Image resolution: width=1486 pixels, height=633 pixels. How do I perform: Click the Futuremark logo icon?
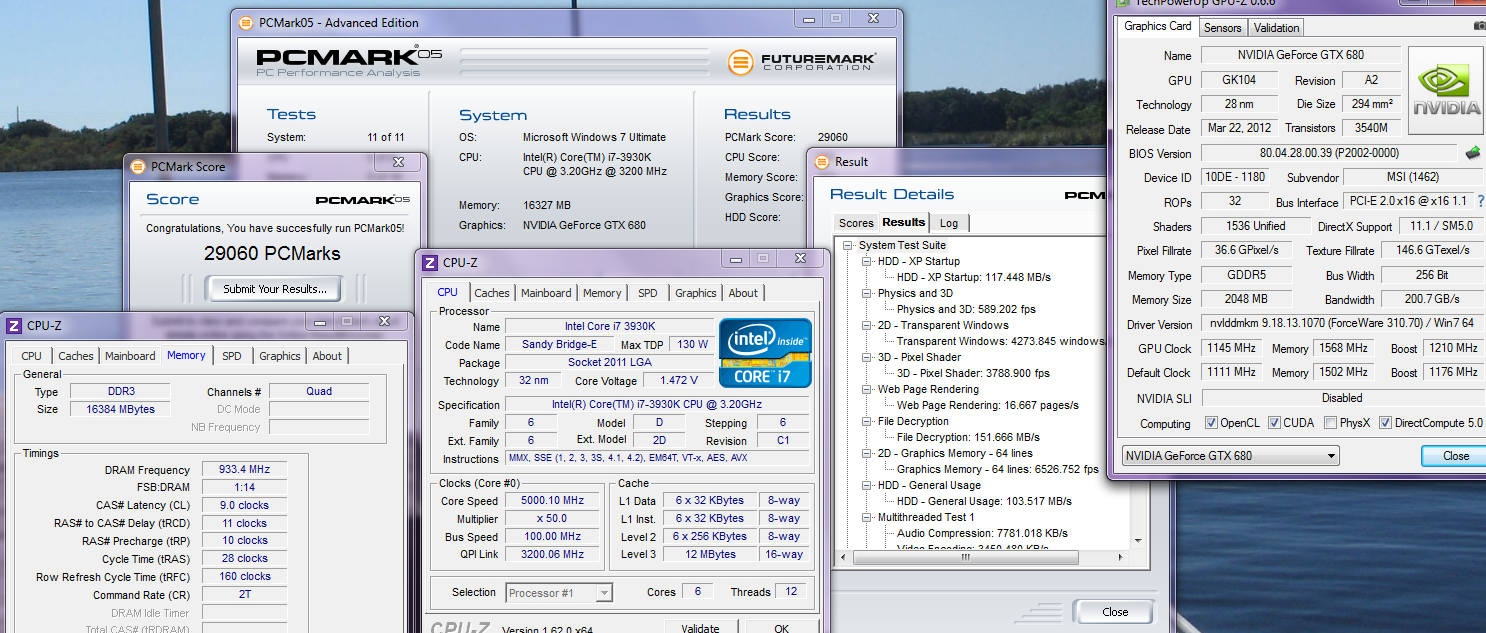point(740,62)
